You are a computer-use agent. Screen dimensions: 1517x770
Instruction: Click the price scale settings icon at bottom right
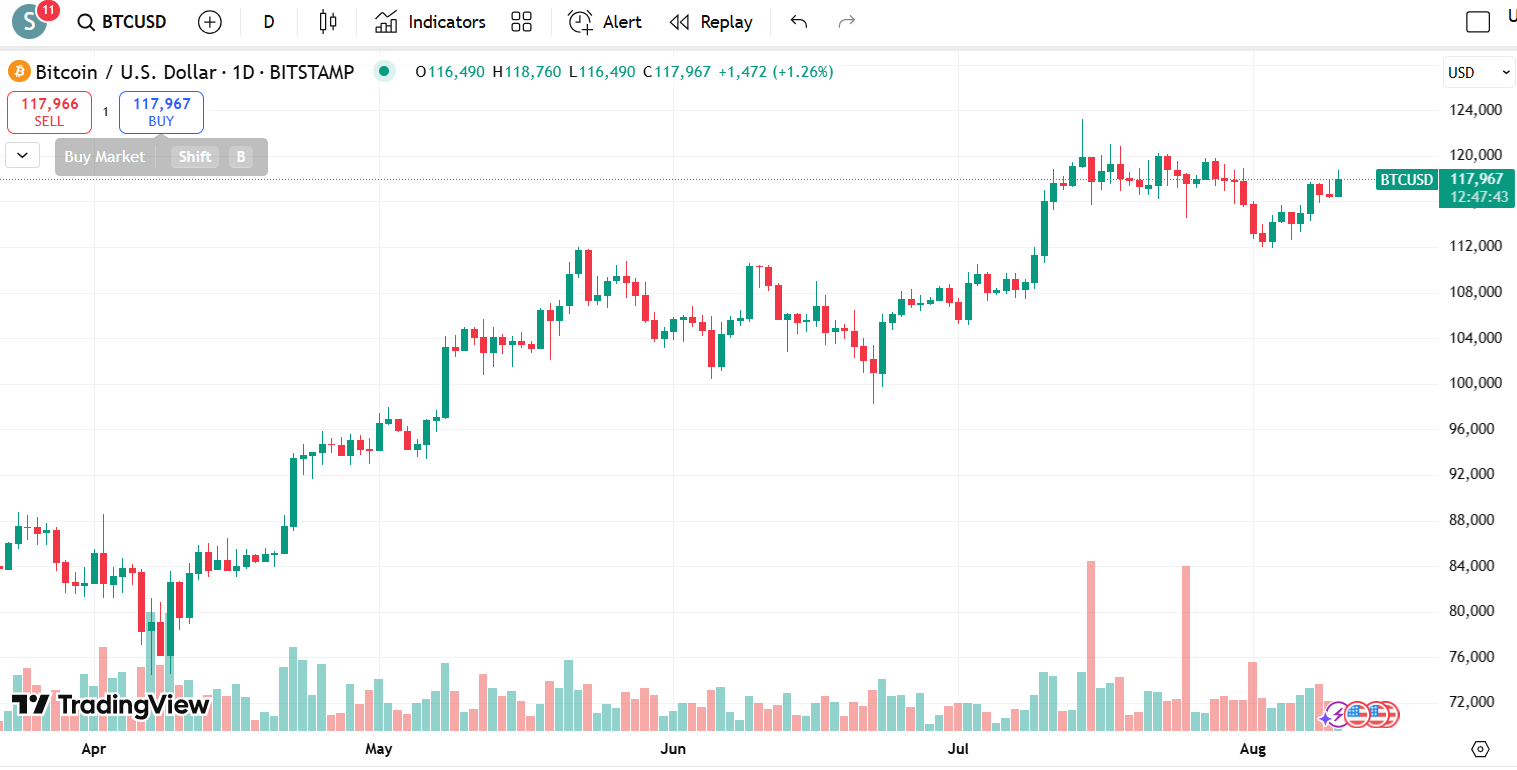point(1481,749)
